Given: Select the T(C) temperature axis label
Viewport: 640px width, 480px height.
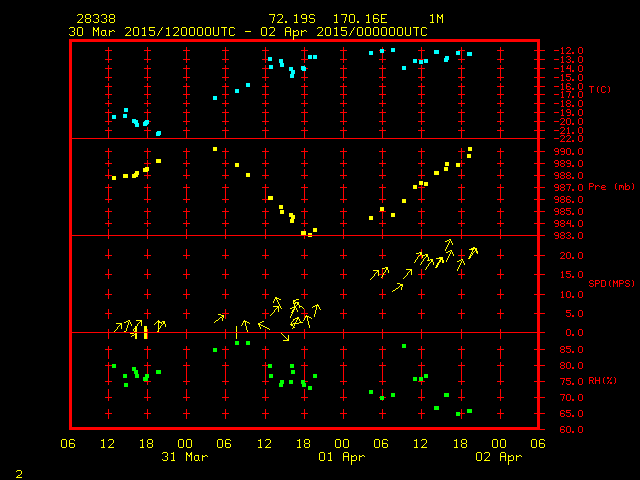Looking at the screenshot, I should (x=599, y=89).
